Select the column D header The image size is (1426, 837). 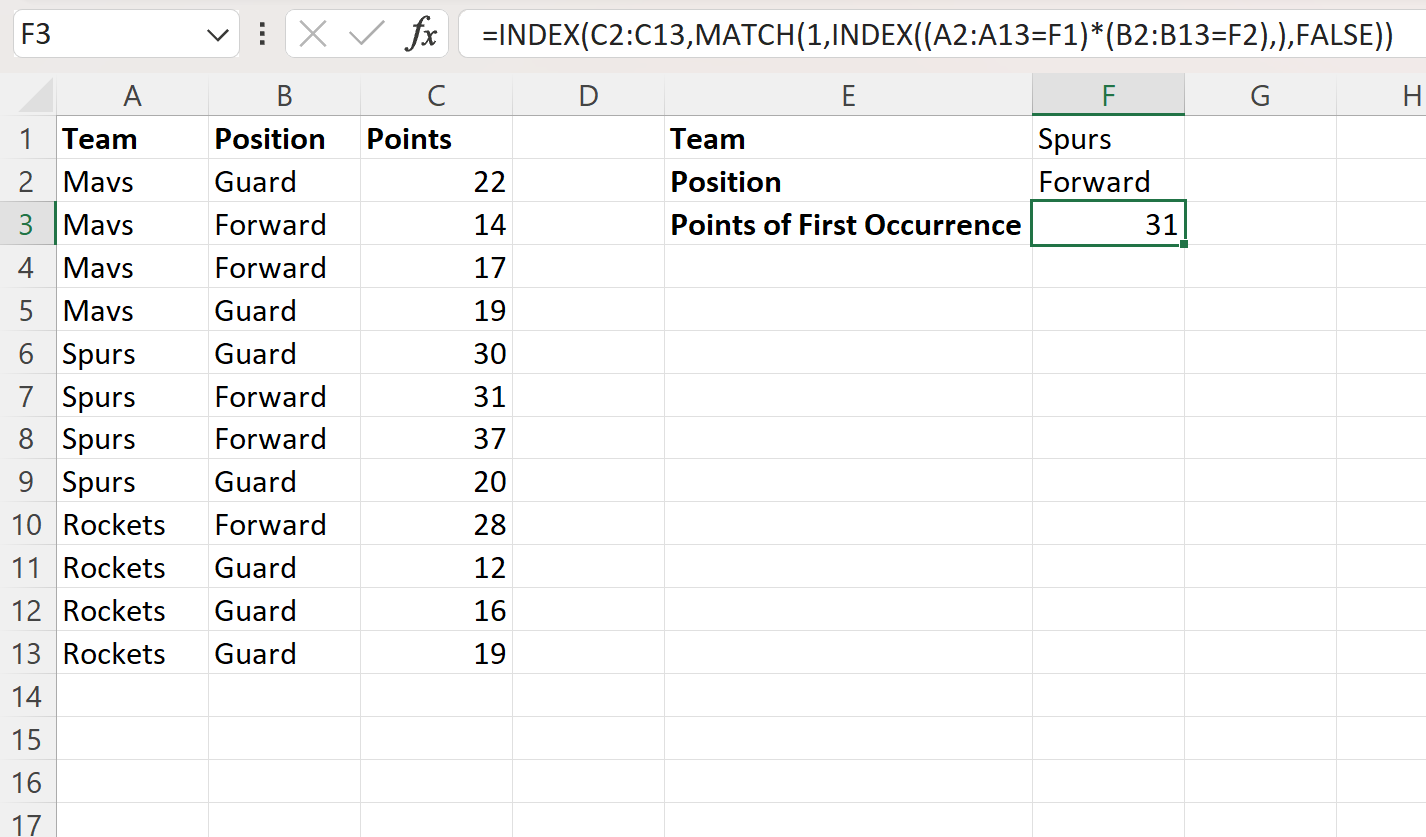[588, 96]
